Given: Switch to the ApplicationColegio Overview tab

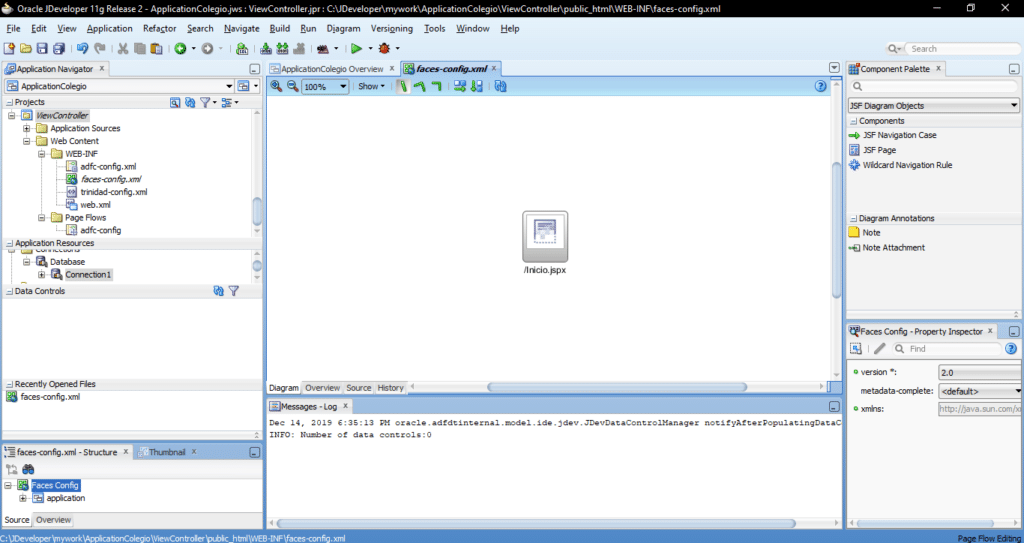Looking at the screenshot, I should click(x=332, y=69).
